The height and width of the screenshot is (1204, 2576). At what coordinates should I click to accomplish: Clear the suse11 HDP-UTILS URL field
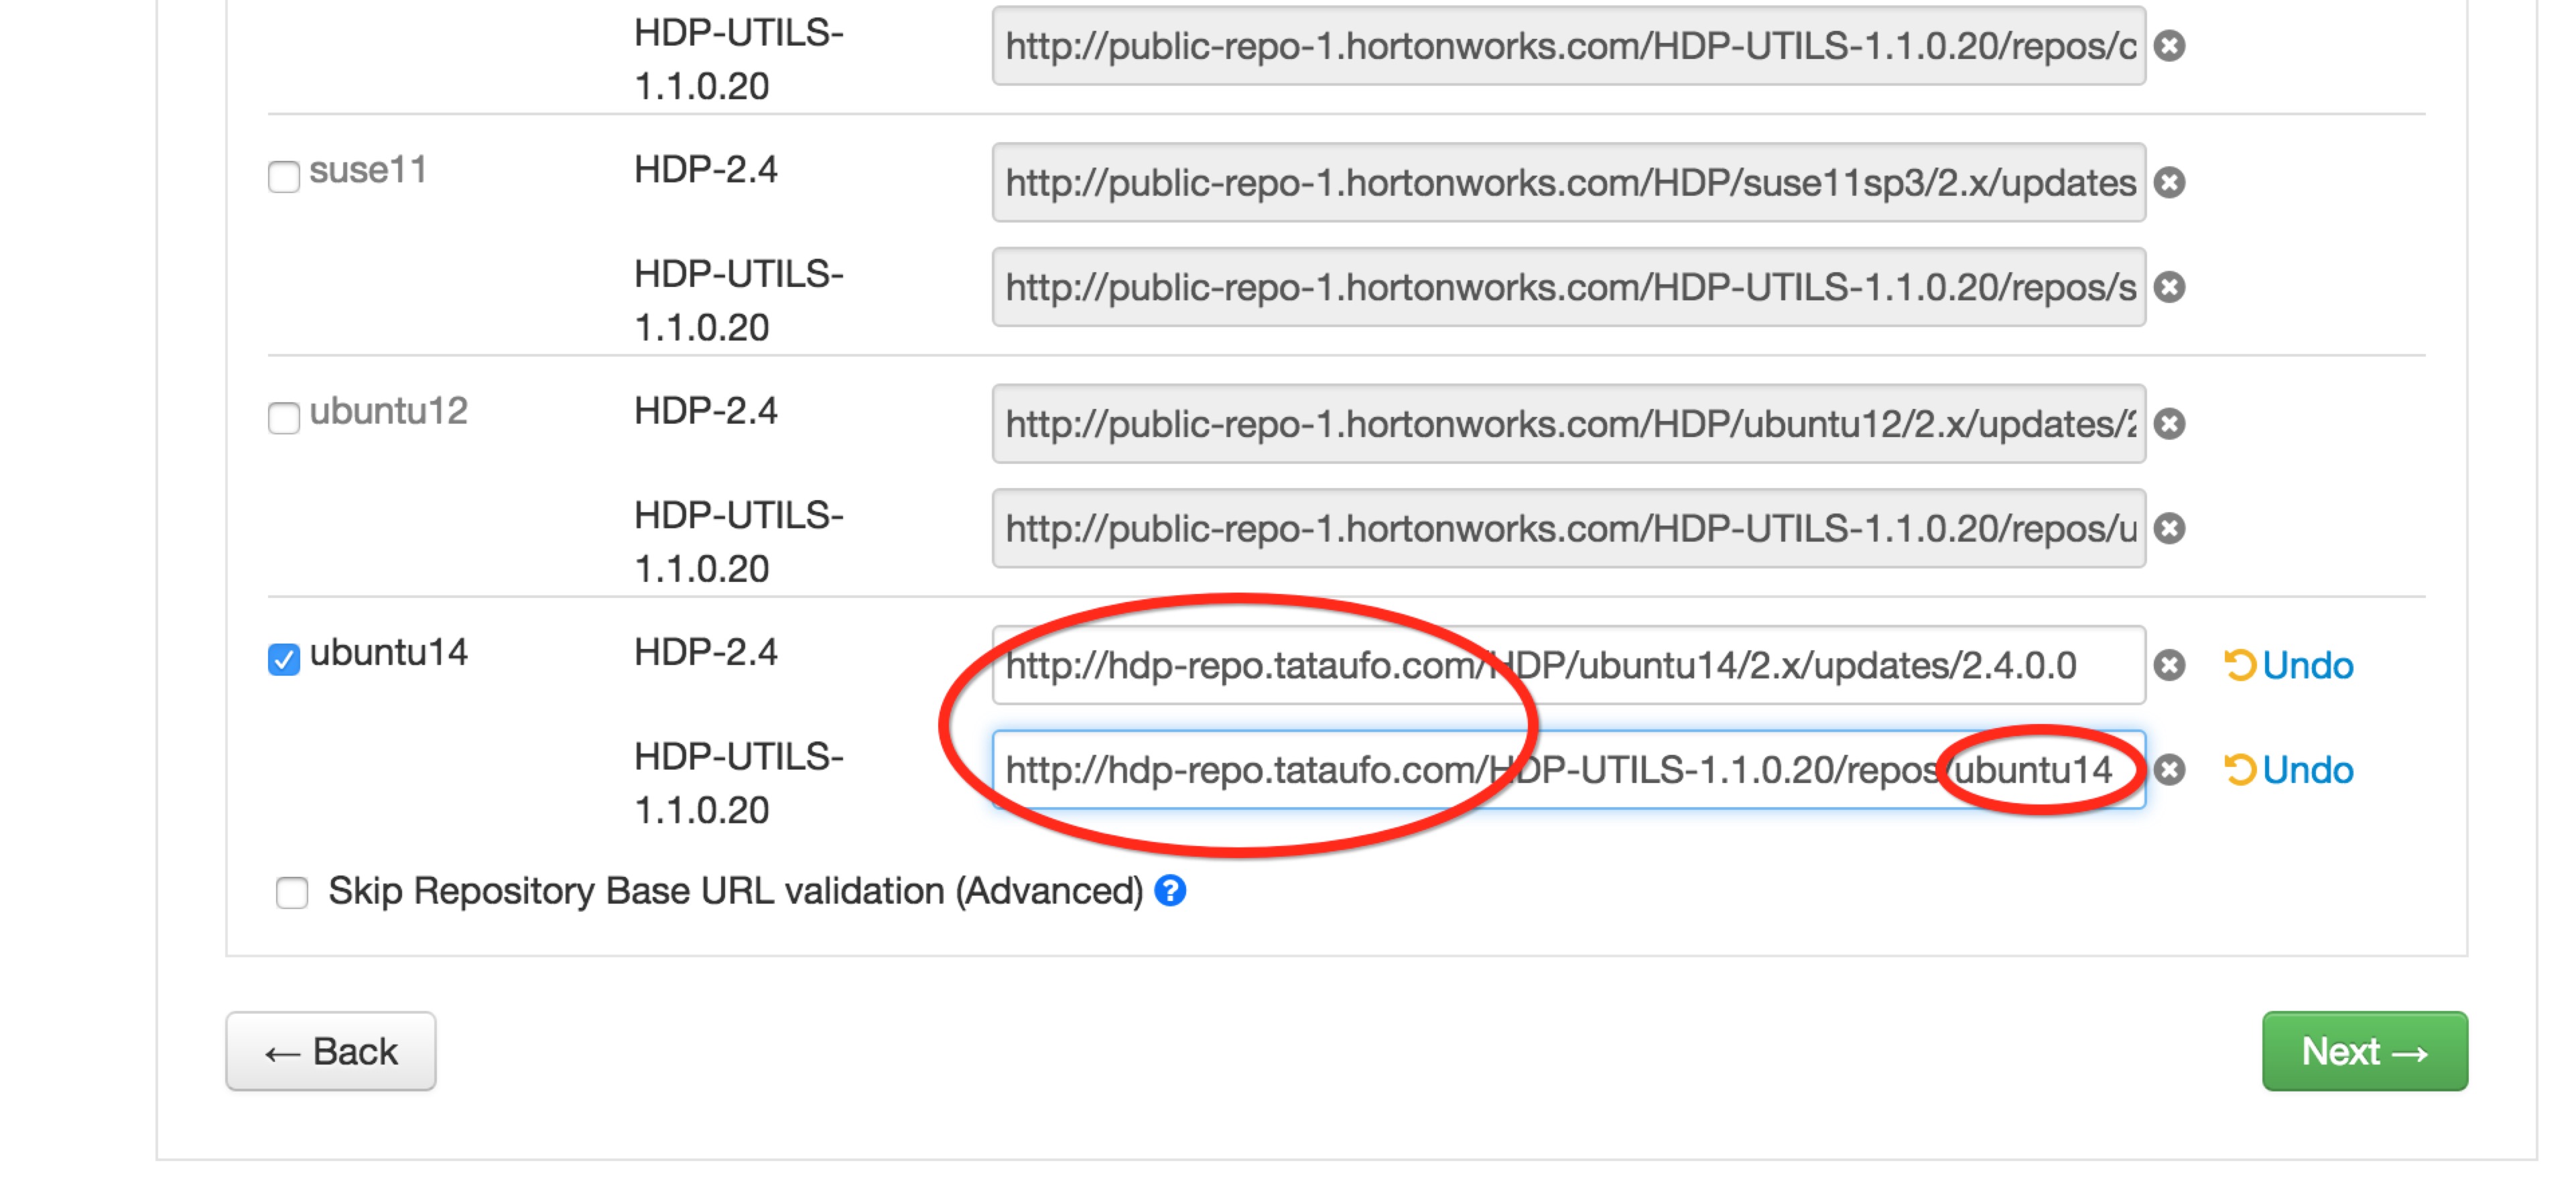tap(2169, 288)
